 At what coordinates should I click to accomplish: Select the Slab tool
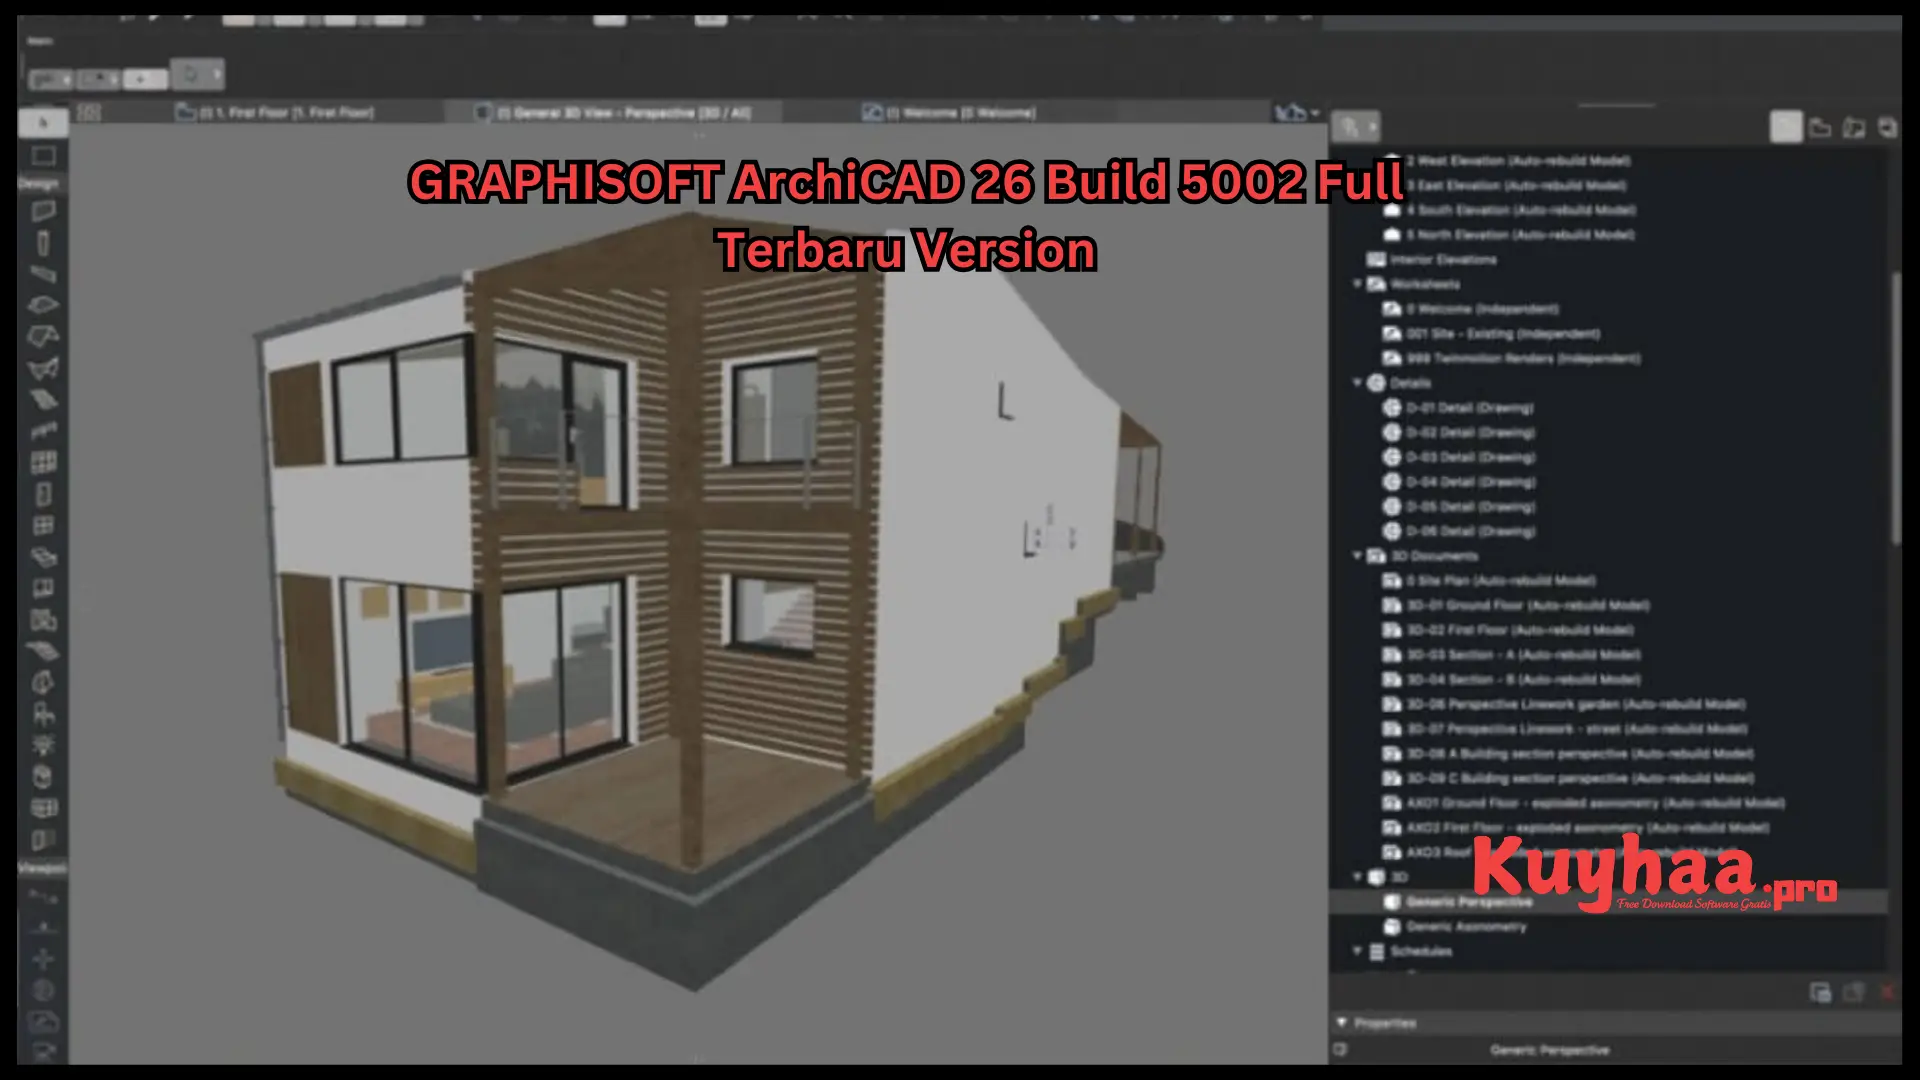click(x=43, y=305)
